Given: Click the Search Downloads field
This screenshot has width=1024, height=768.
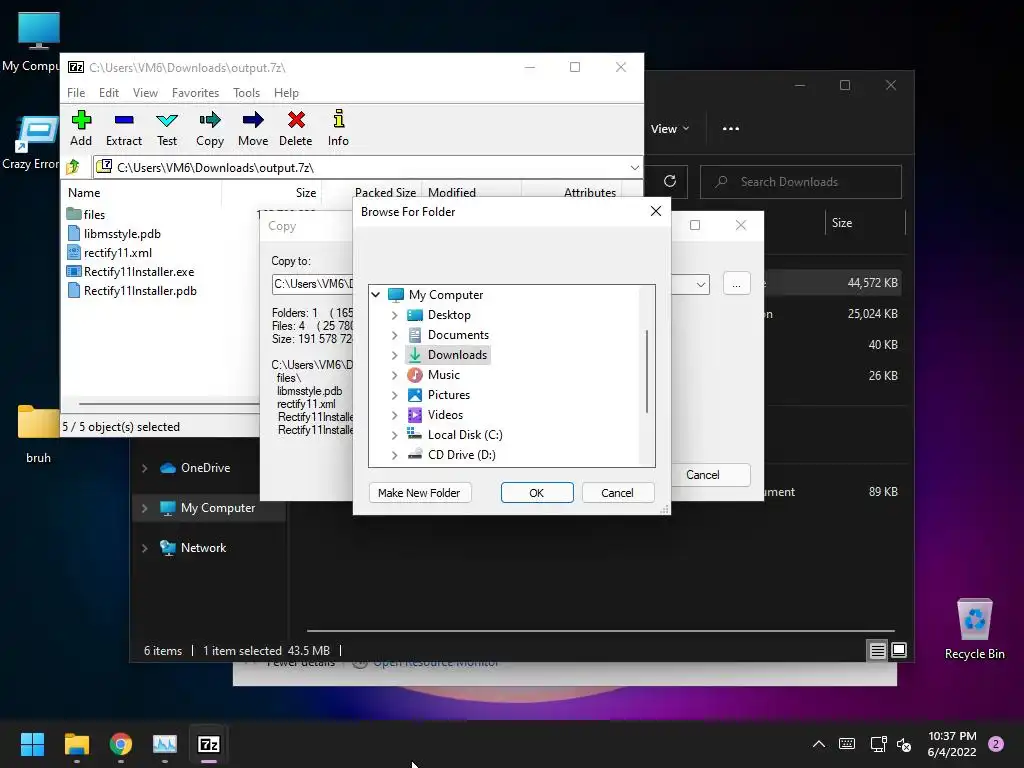Looking at the screenshot, I should coord(801,182).
